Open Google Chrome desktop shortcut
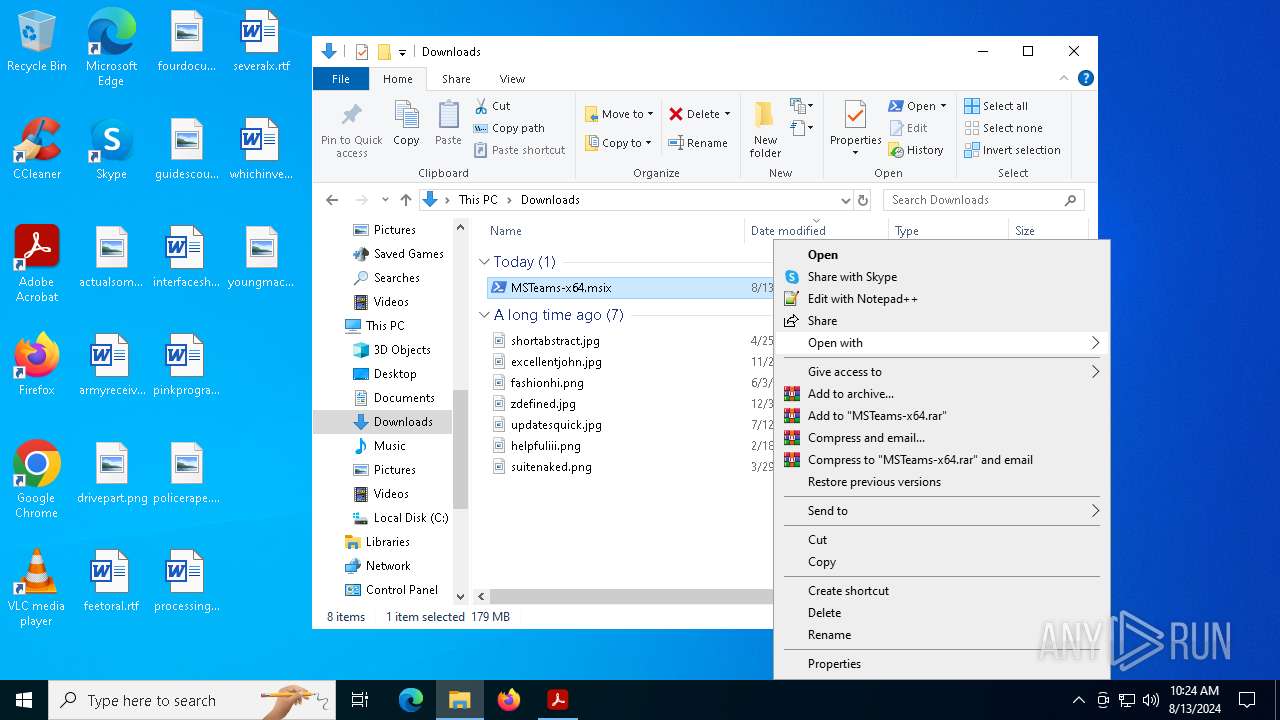Screen dimensions: 1280x720 (37, 480)
